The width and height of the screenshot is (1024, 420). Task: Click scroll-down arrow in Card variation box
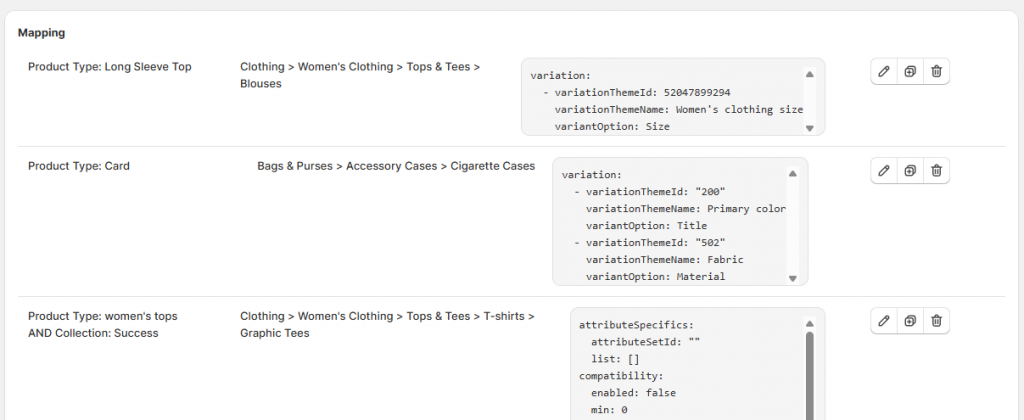click(792, 278)
